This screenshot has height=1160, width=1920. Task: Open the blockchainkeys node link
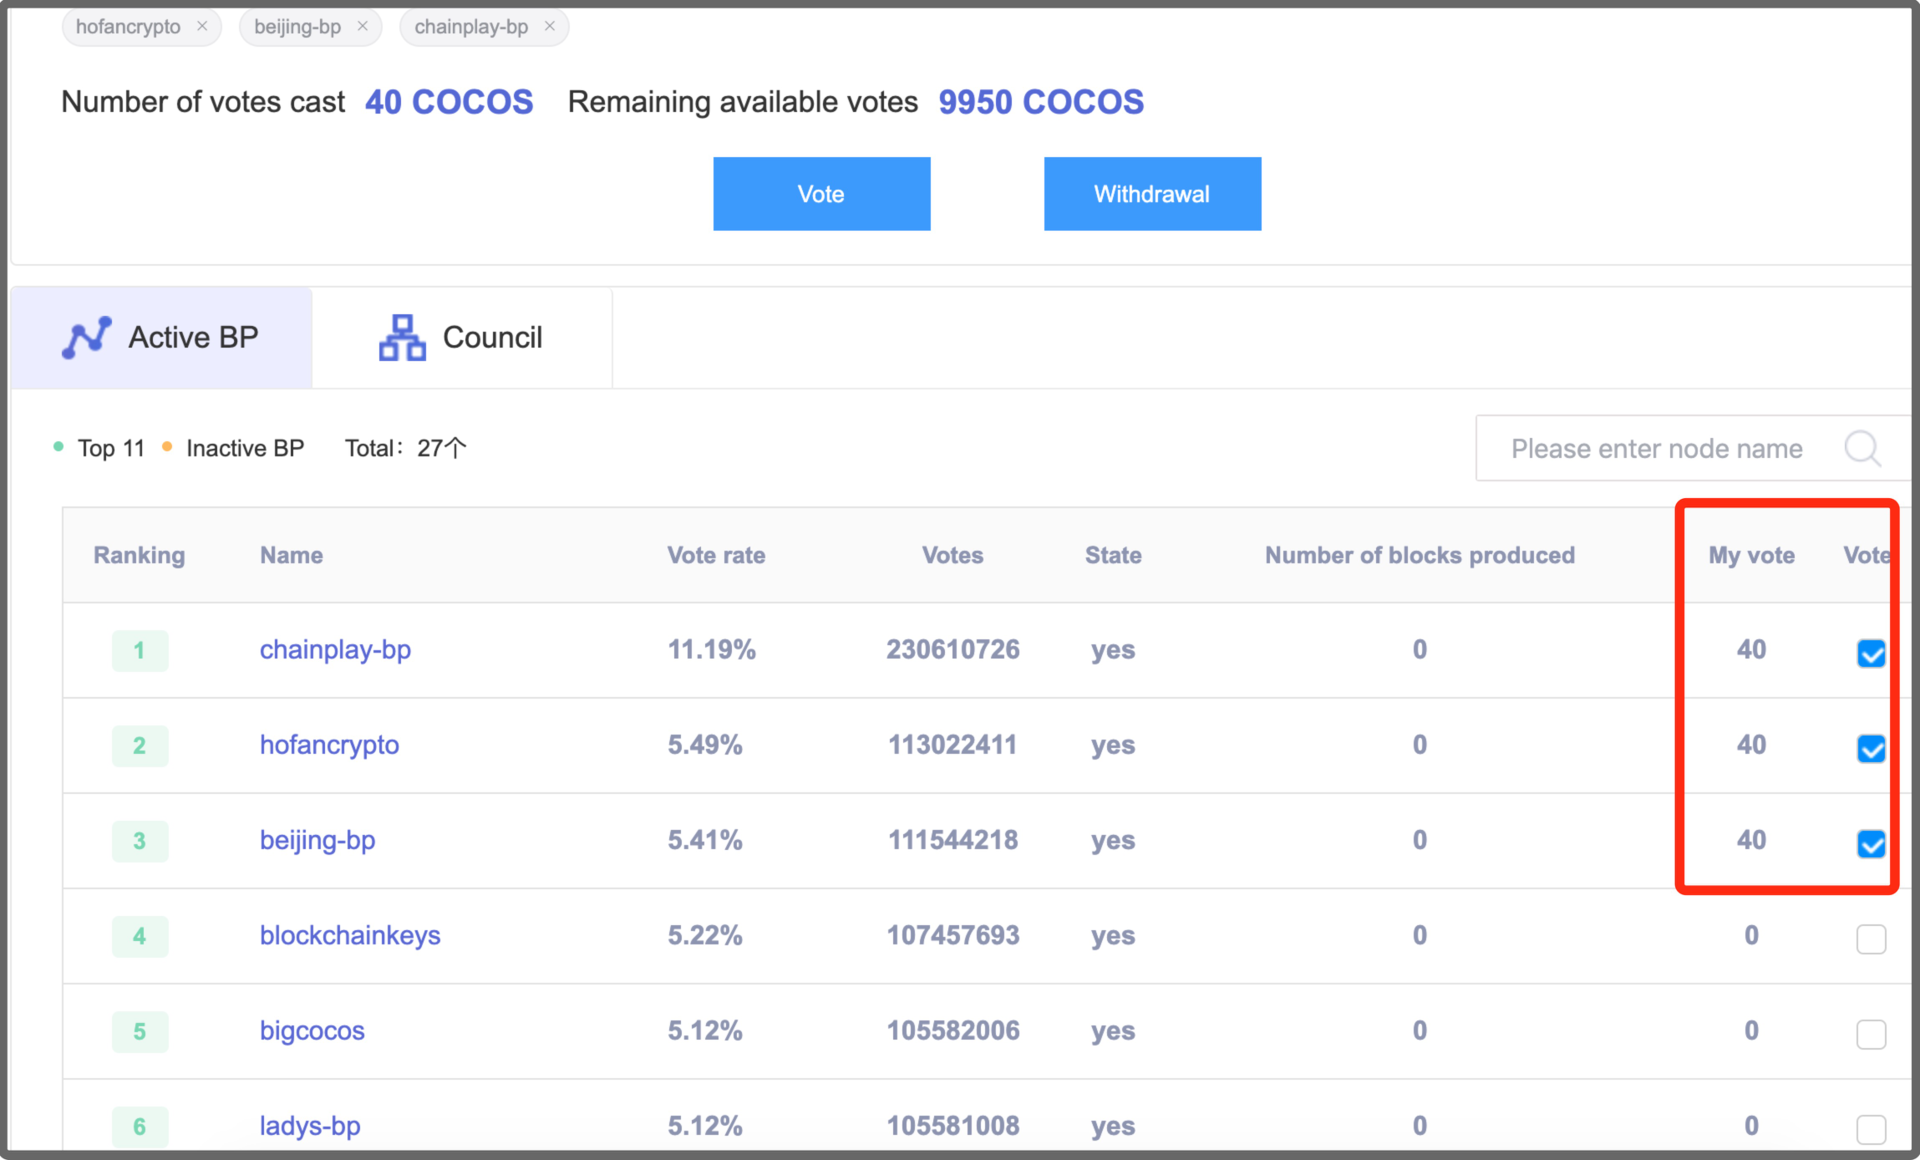pos(350,935)
